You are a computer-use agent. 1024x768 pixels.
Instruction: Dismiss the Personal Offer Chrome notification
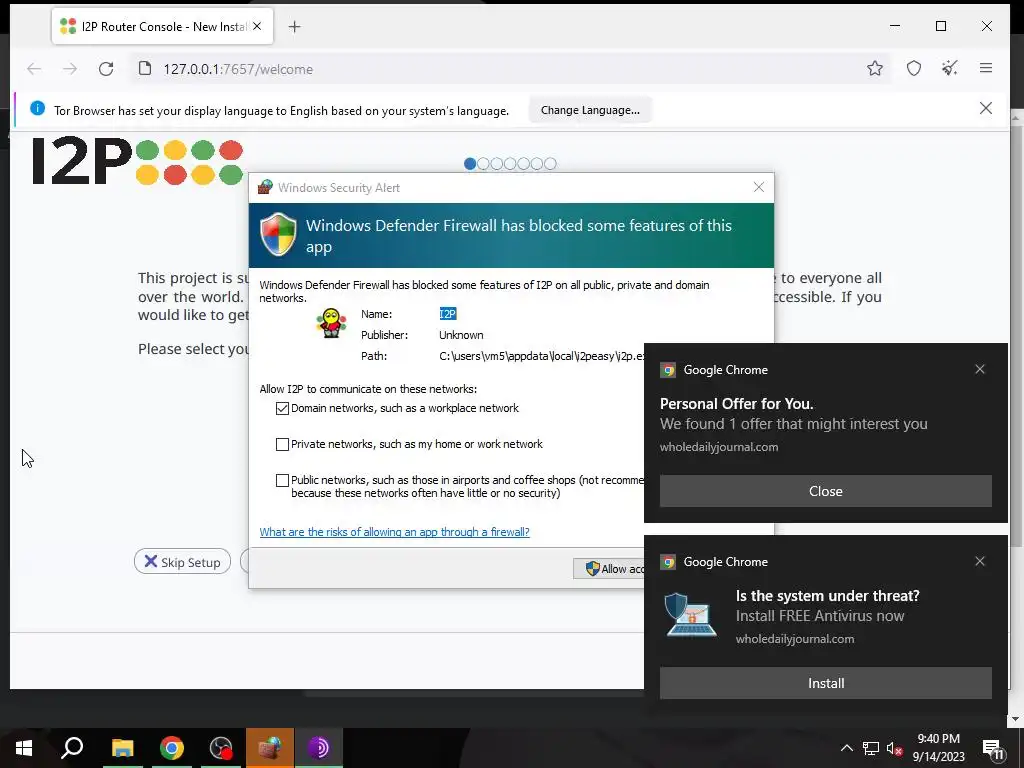point(980,369)
